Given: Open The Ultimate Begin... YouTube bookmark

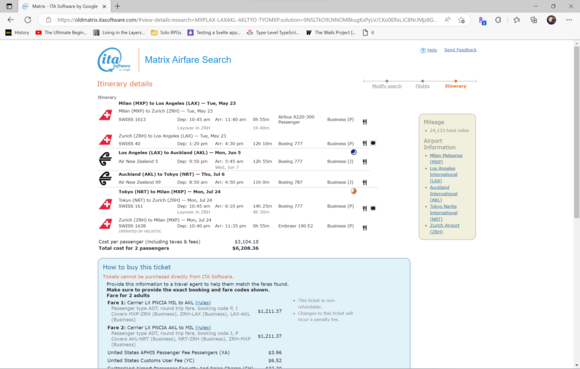Looking at the screenshot, I should pos(61,33).
